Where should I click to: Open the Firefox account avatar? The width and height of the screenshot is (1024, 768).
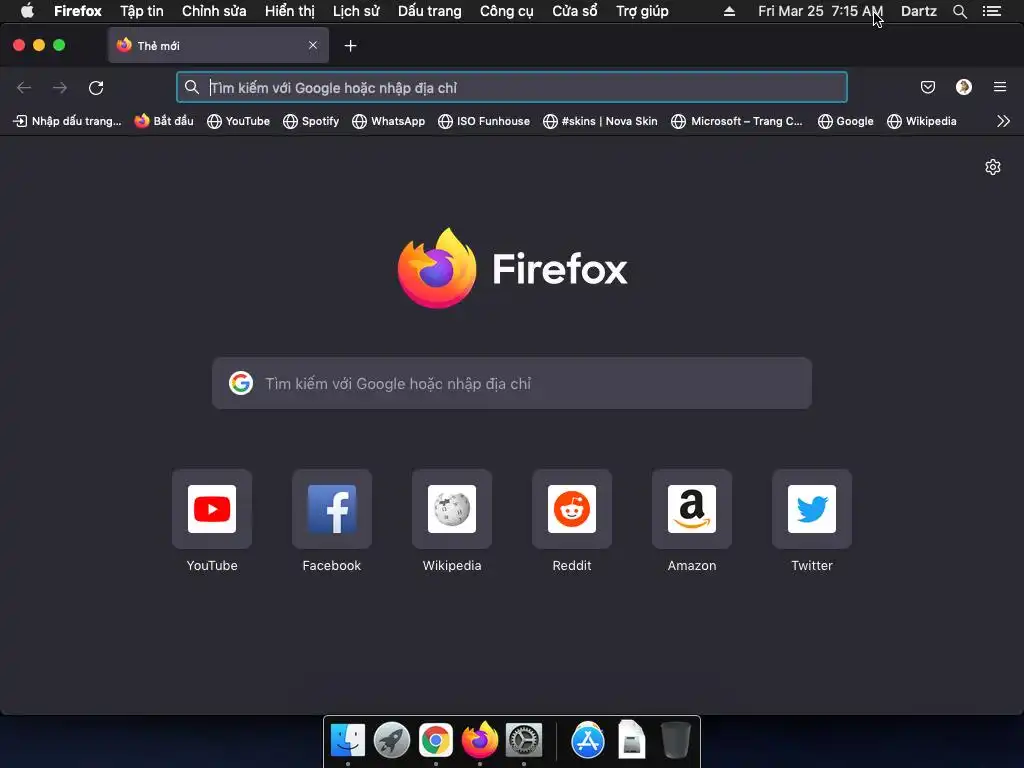963,87
